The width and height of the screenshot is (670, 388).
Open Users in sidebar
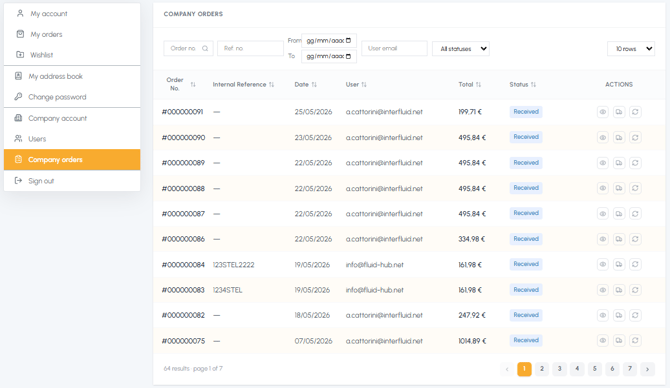[x=72, y=139]
